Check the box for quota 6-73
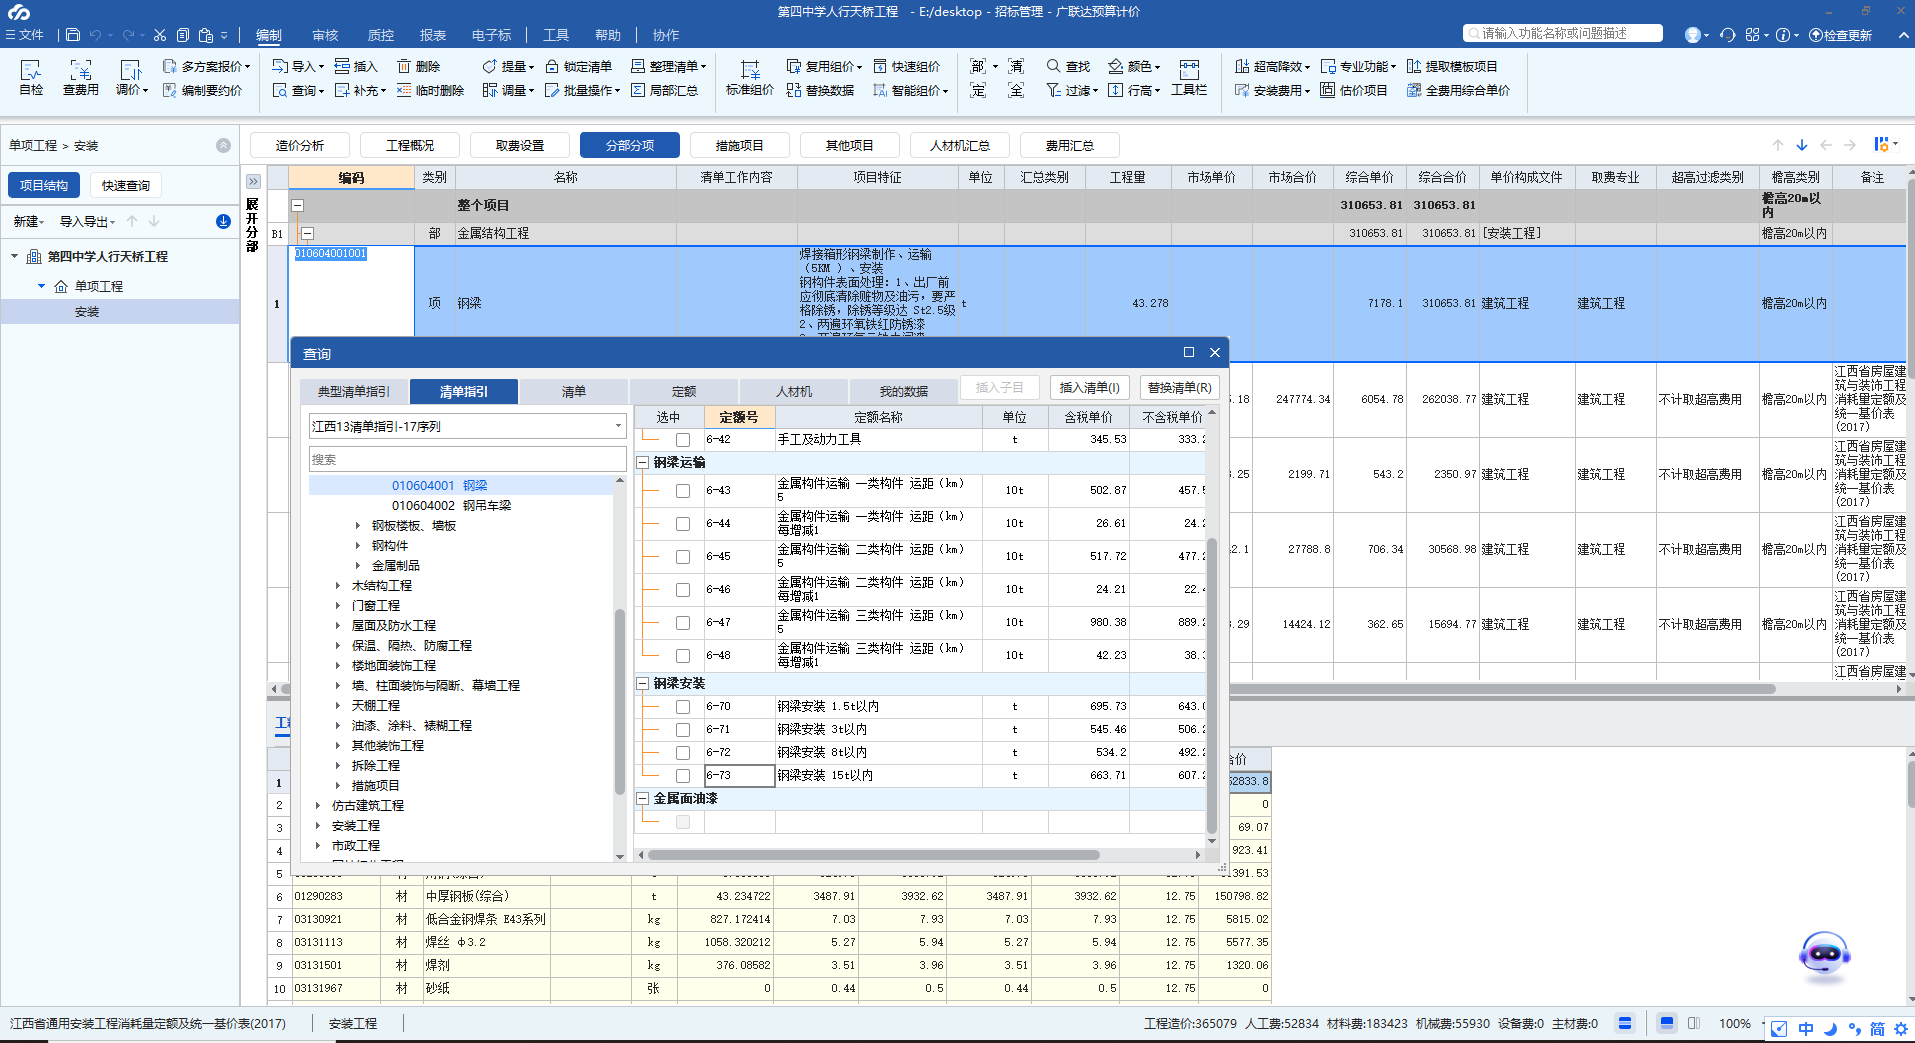 pyautogui.click(x=683, y=776)
